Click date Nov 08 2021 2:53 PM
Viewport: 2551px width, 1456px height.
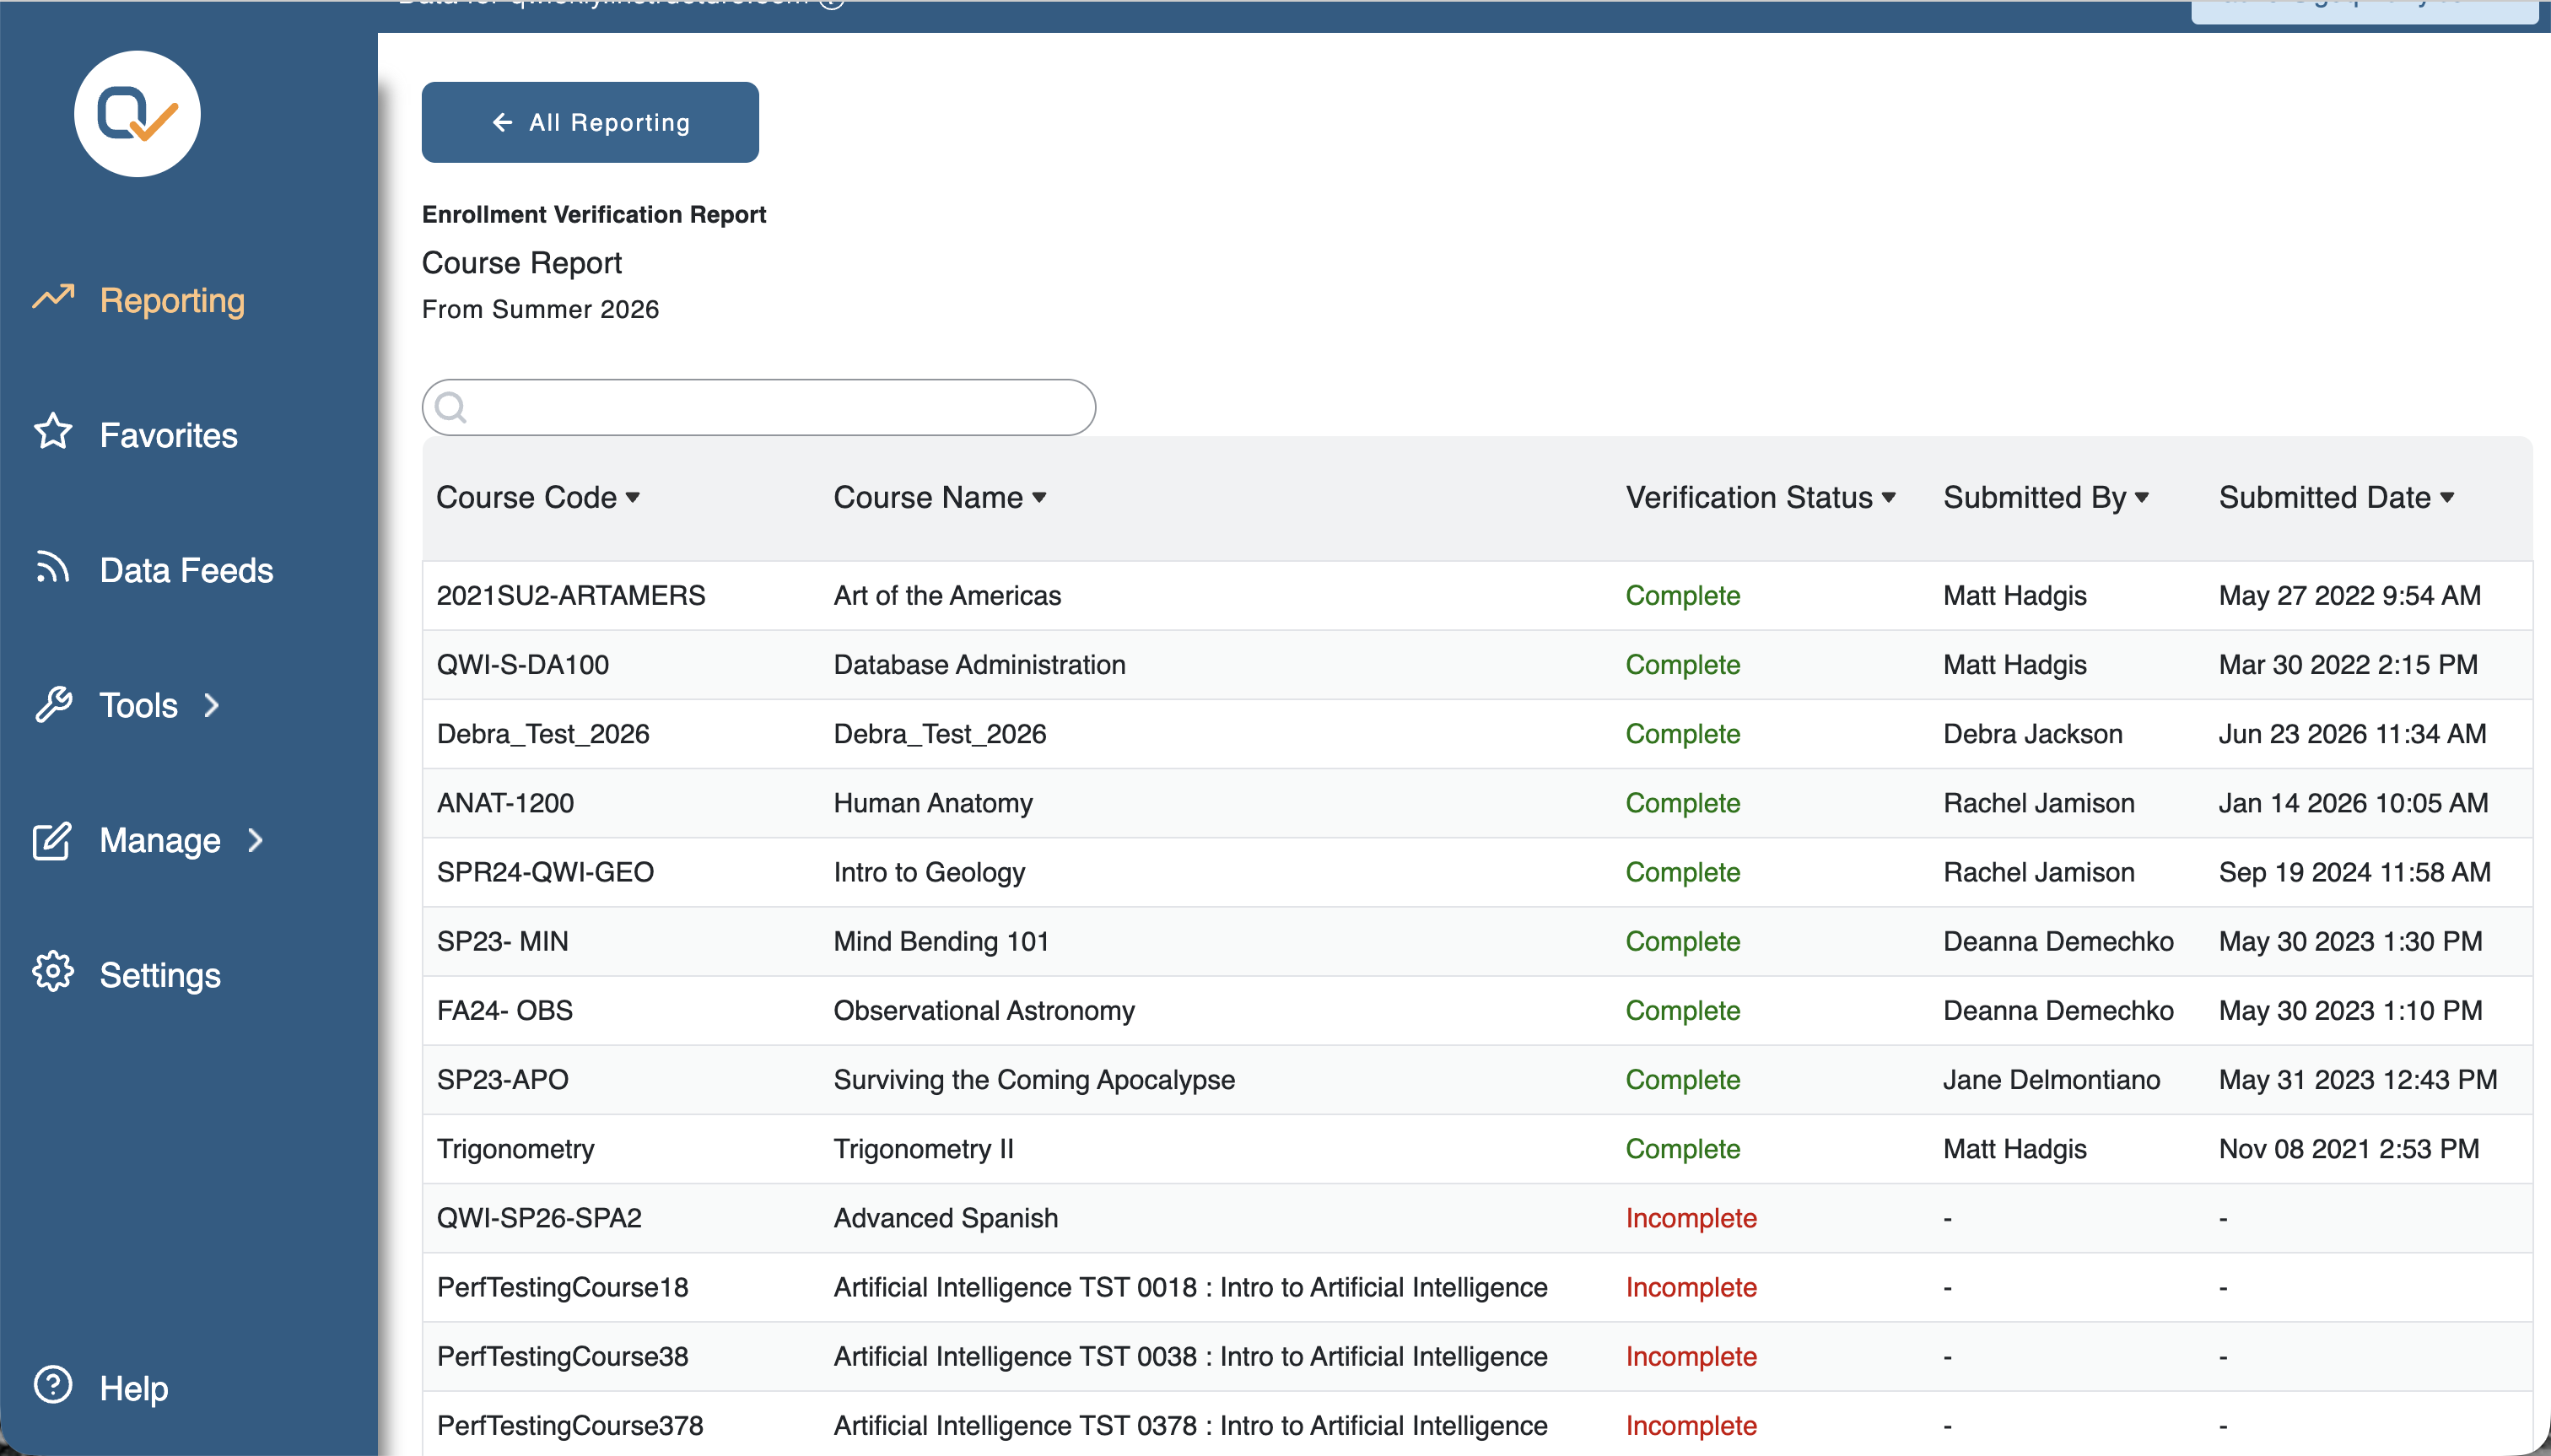coord(2348,1147)
